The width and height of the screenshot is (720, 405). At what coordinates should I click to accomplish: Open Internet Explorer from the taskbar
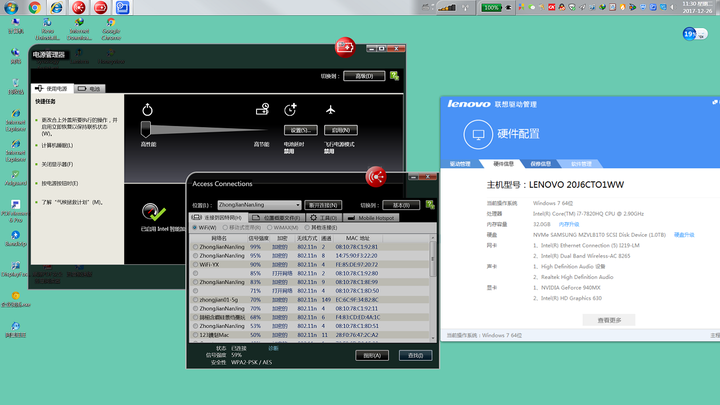(x=56, y=7)
